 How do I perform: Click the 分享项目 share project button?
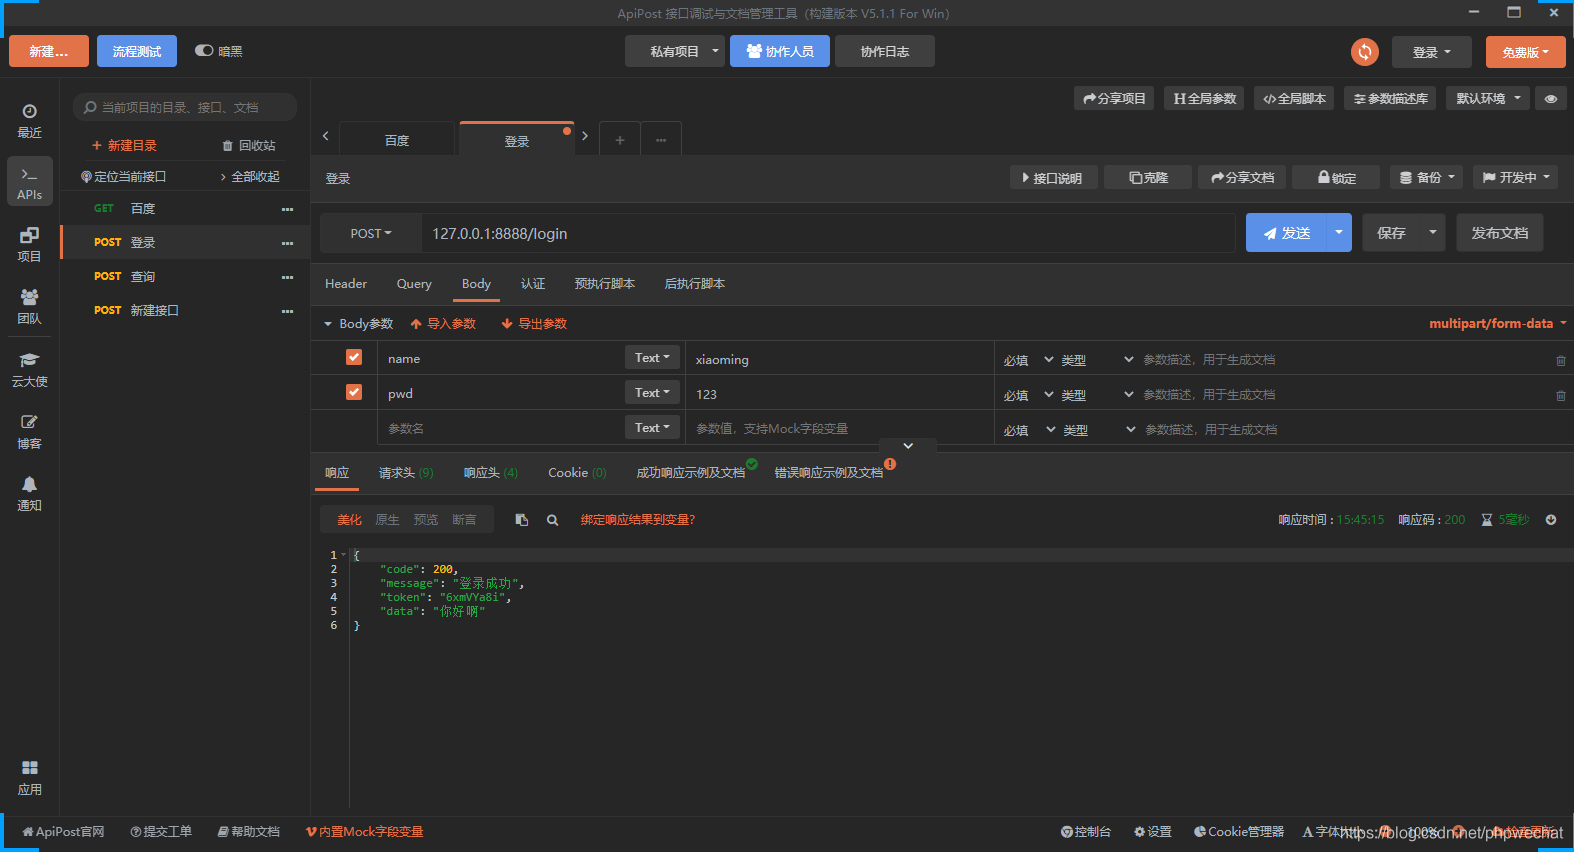pos(1114,98)
